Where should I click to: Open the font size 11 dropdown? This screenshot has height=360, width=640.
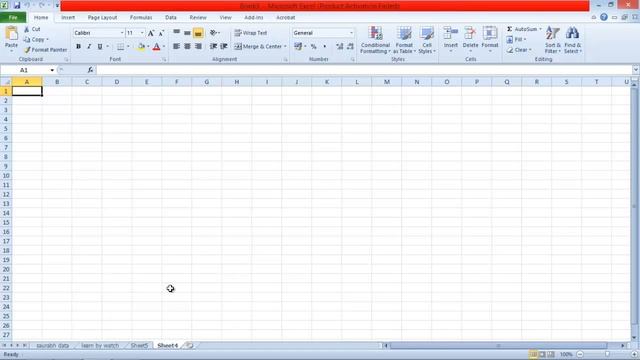click(142, 33)
